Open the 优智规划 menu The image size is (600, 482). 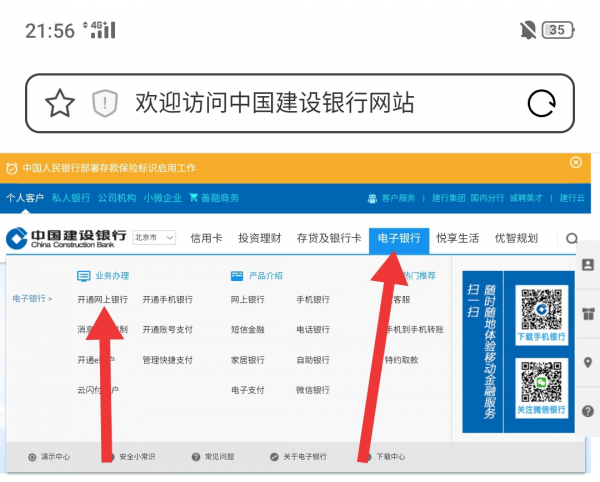point(516,238)
